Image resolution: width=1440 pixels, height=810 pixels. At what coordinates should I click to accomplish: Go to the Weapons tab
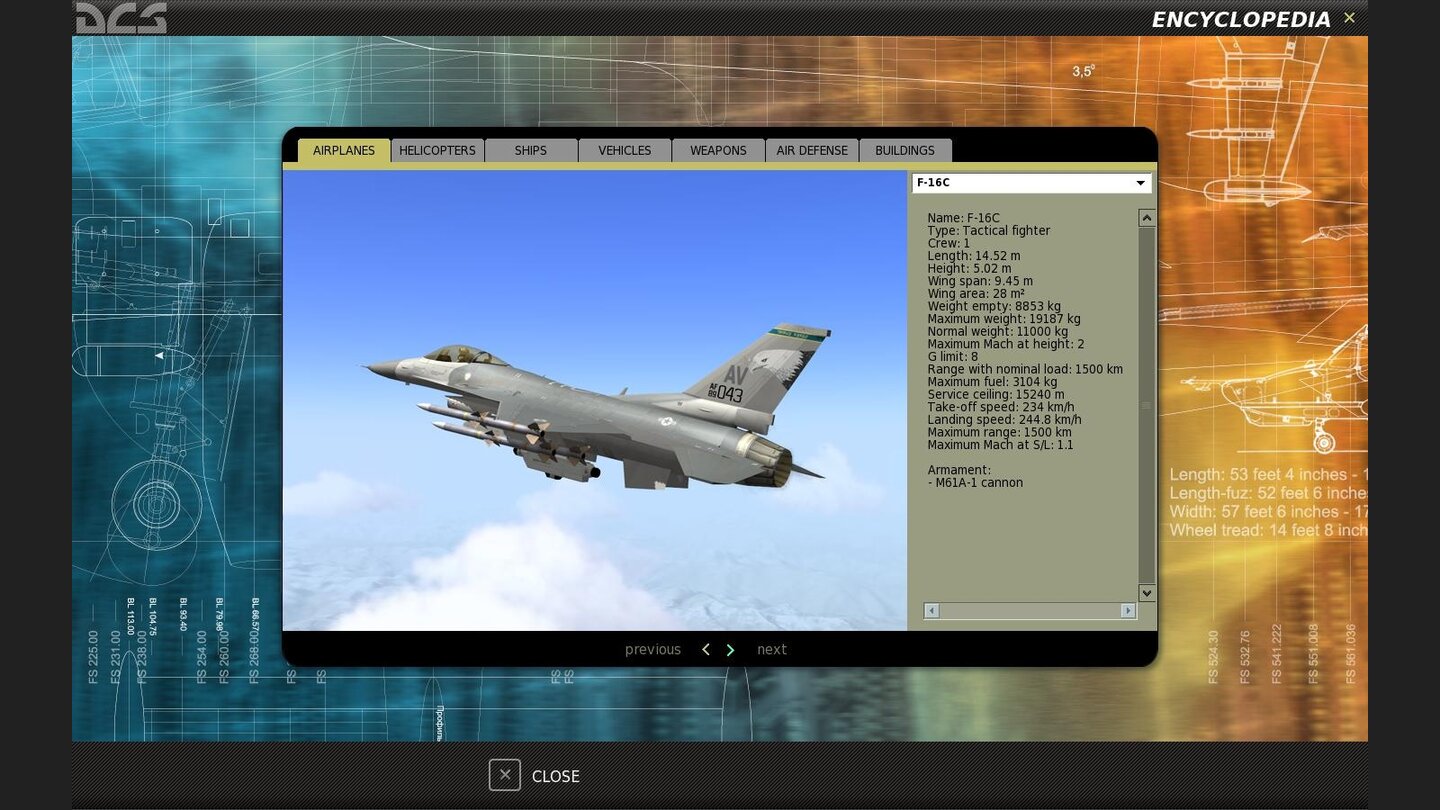[x=718, y=150]
